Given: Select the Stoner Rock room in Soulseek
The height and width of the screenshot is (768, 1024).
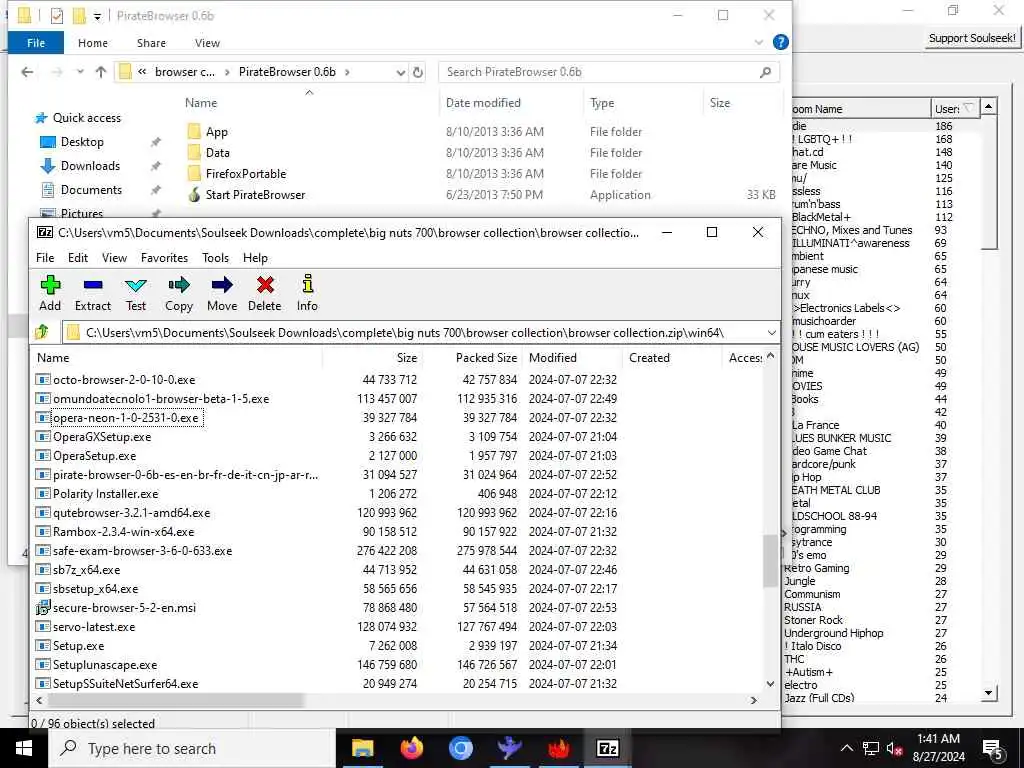Looking at the screenshot, I should click(813, 620).
